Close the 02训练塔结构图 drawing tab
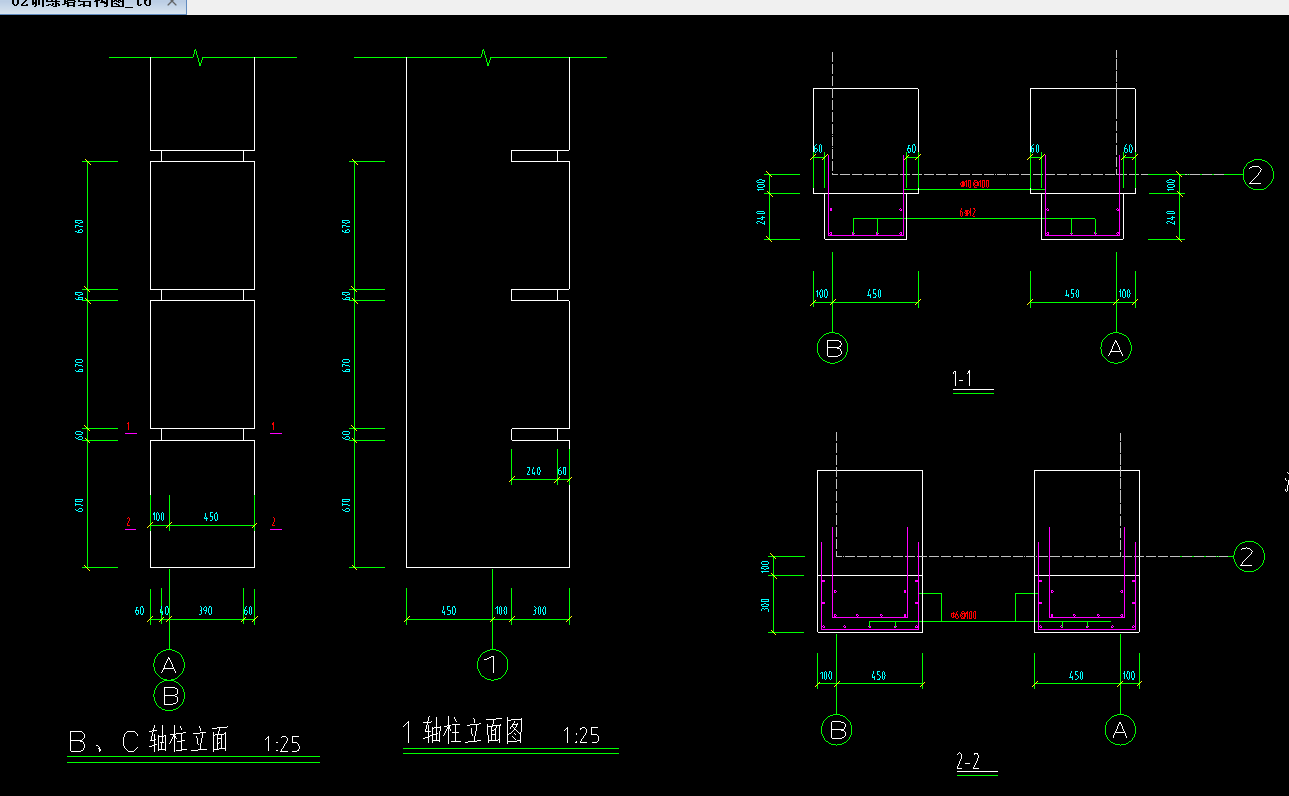Screen dimensions: 1289x796 pyautogui.click(x=171, y=4)
